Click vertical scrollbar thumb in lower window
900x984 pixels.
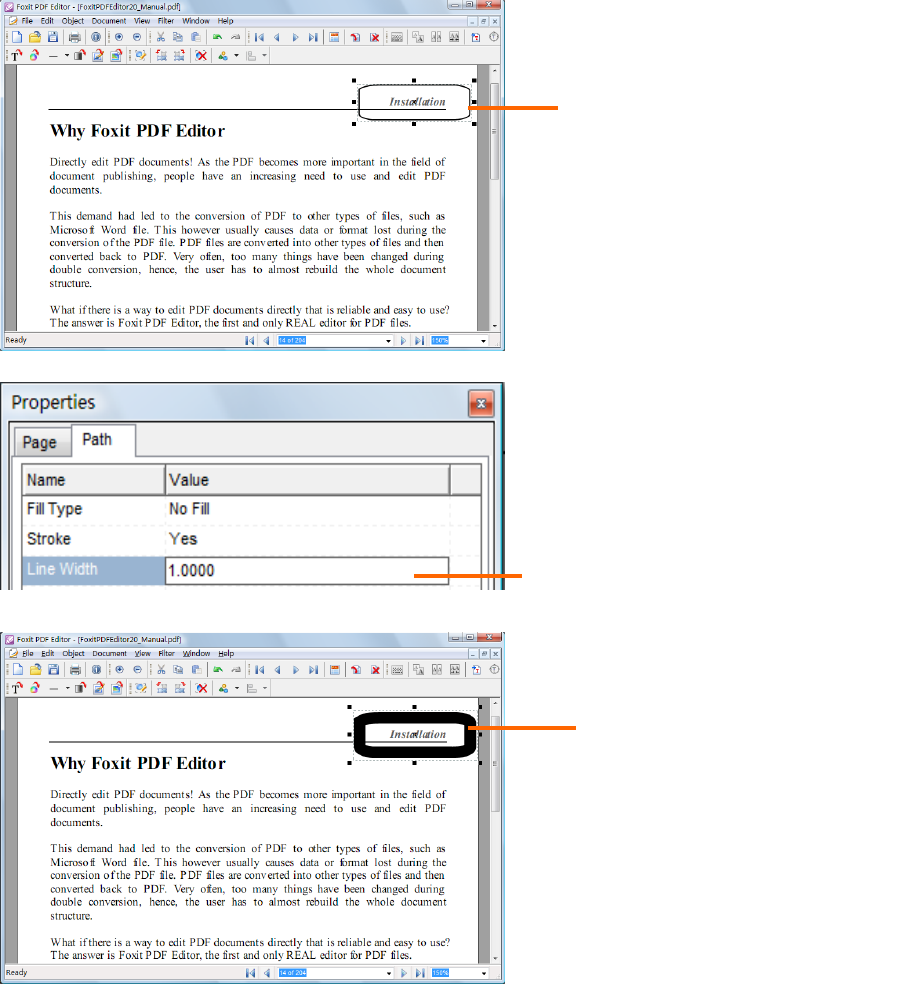[495, 763]
